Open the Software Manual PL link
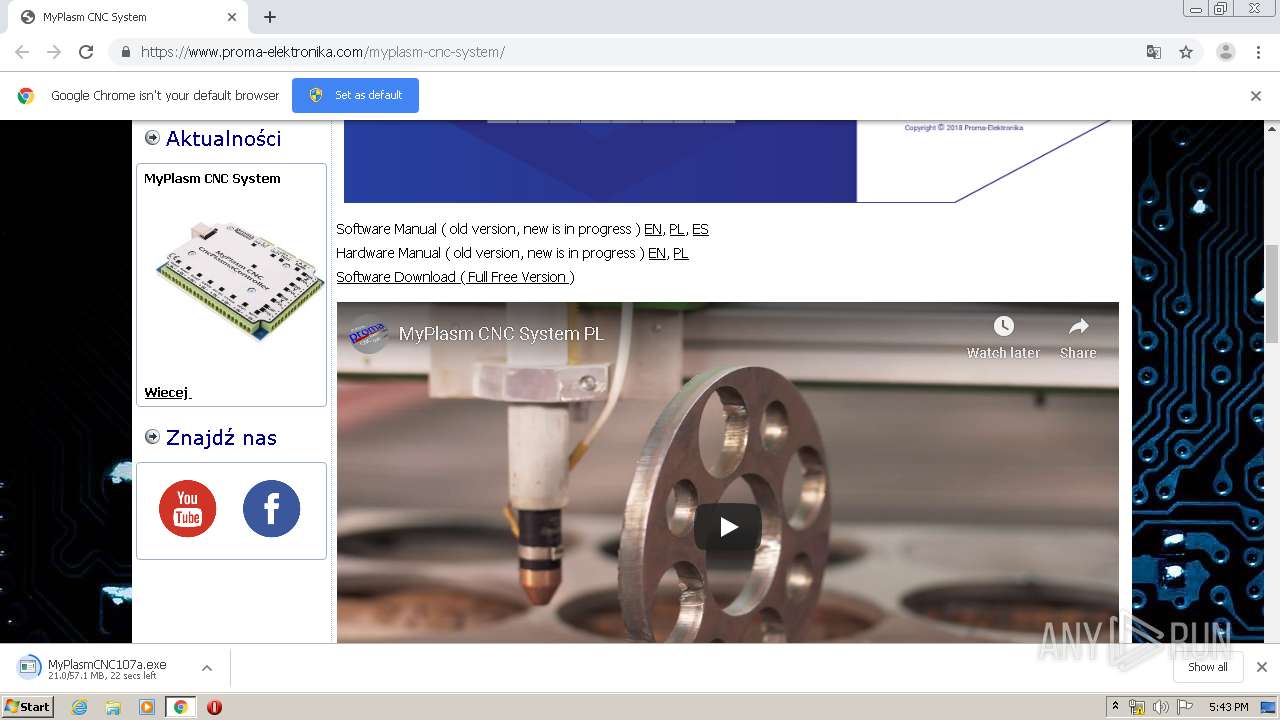Viewport: 1280px width, 720px height. click(677, 229)
